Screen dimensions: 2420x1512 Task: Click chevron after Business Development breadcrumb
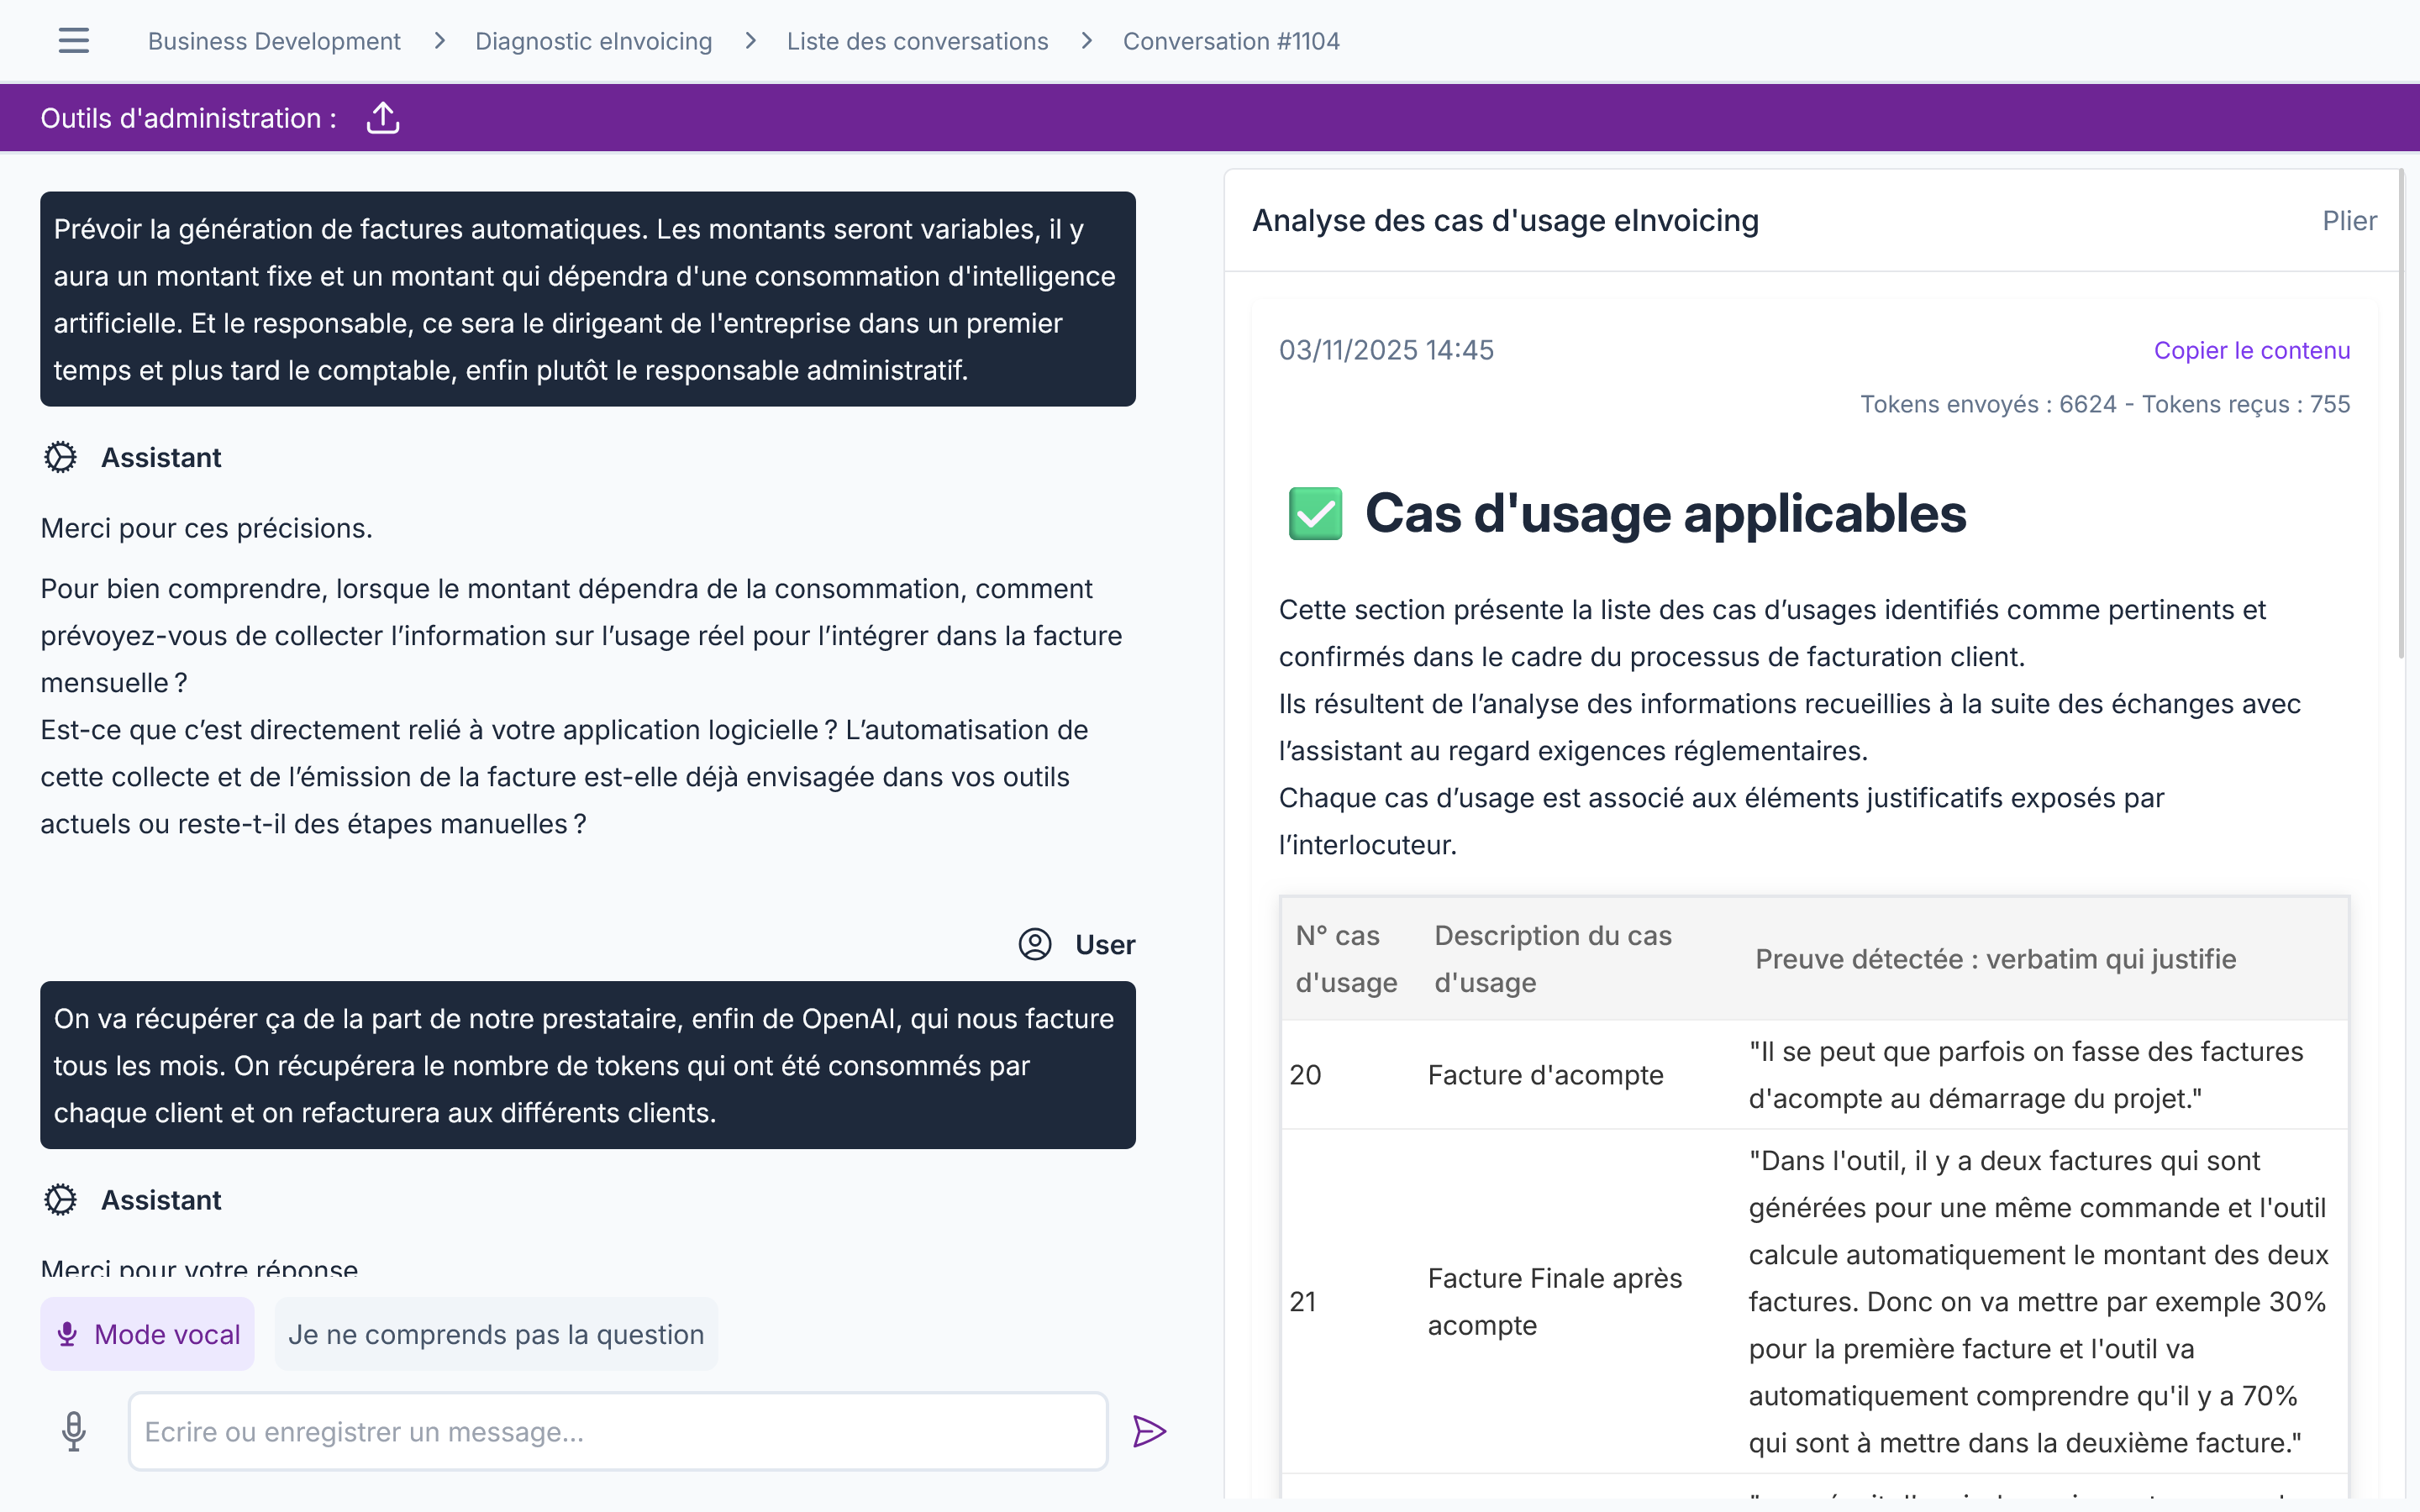[x=439, y=41]
